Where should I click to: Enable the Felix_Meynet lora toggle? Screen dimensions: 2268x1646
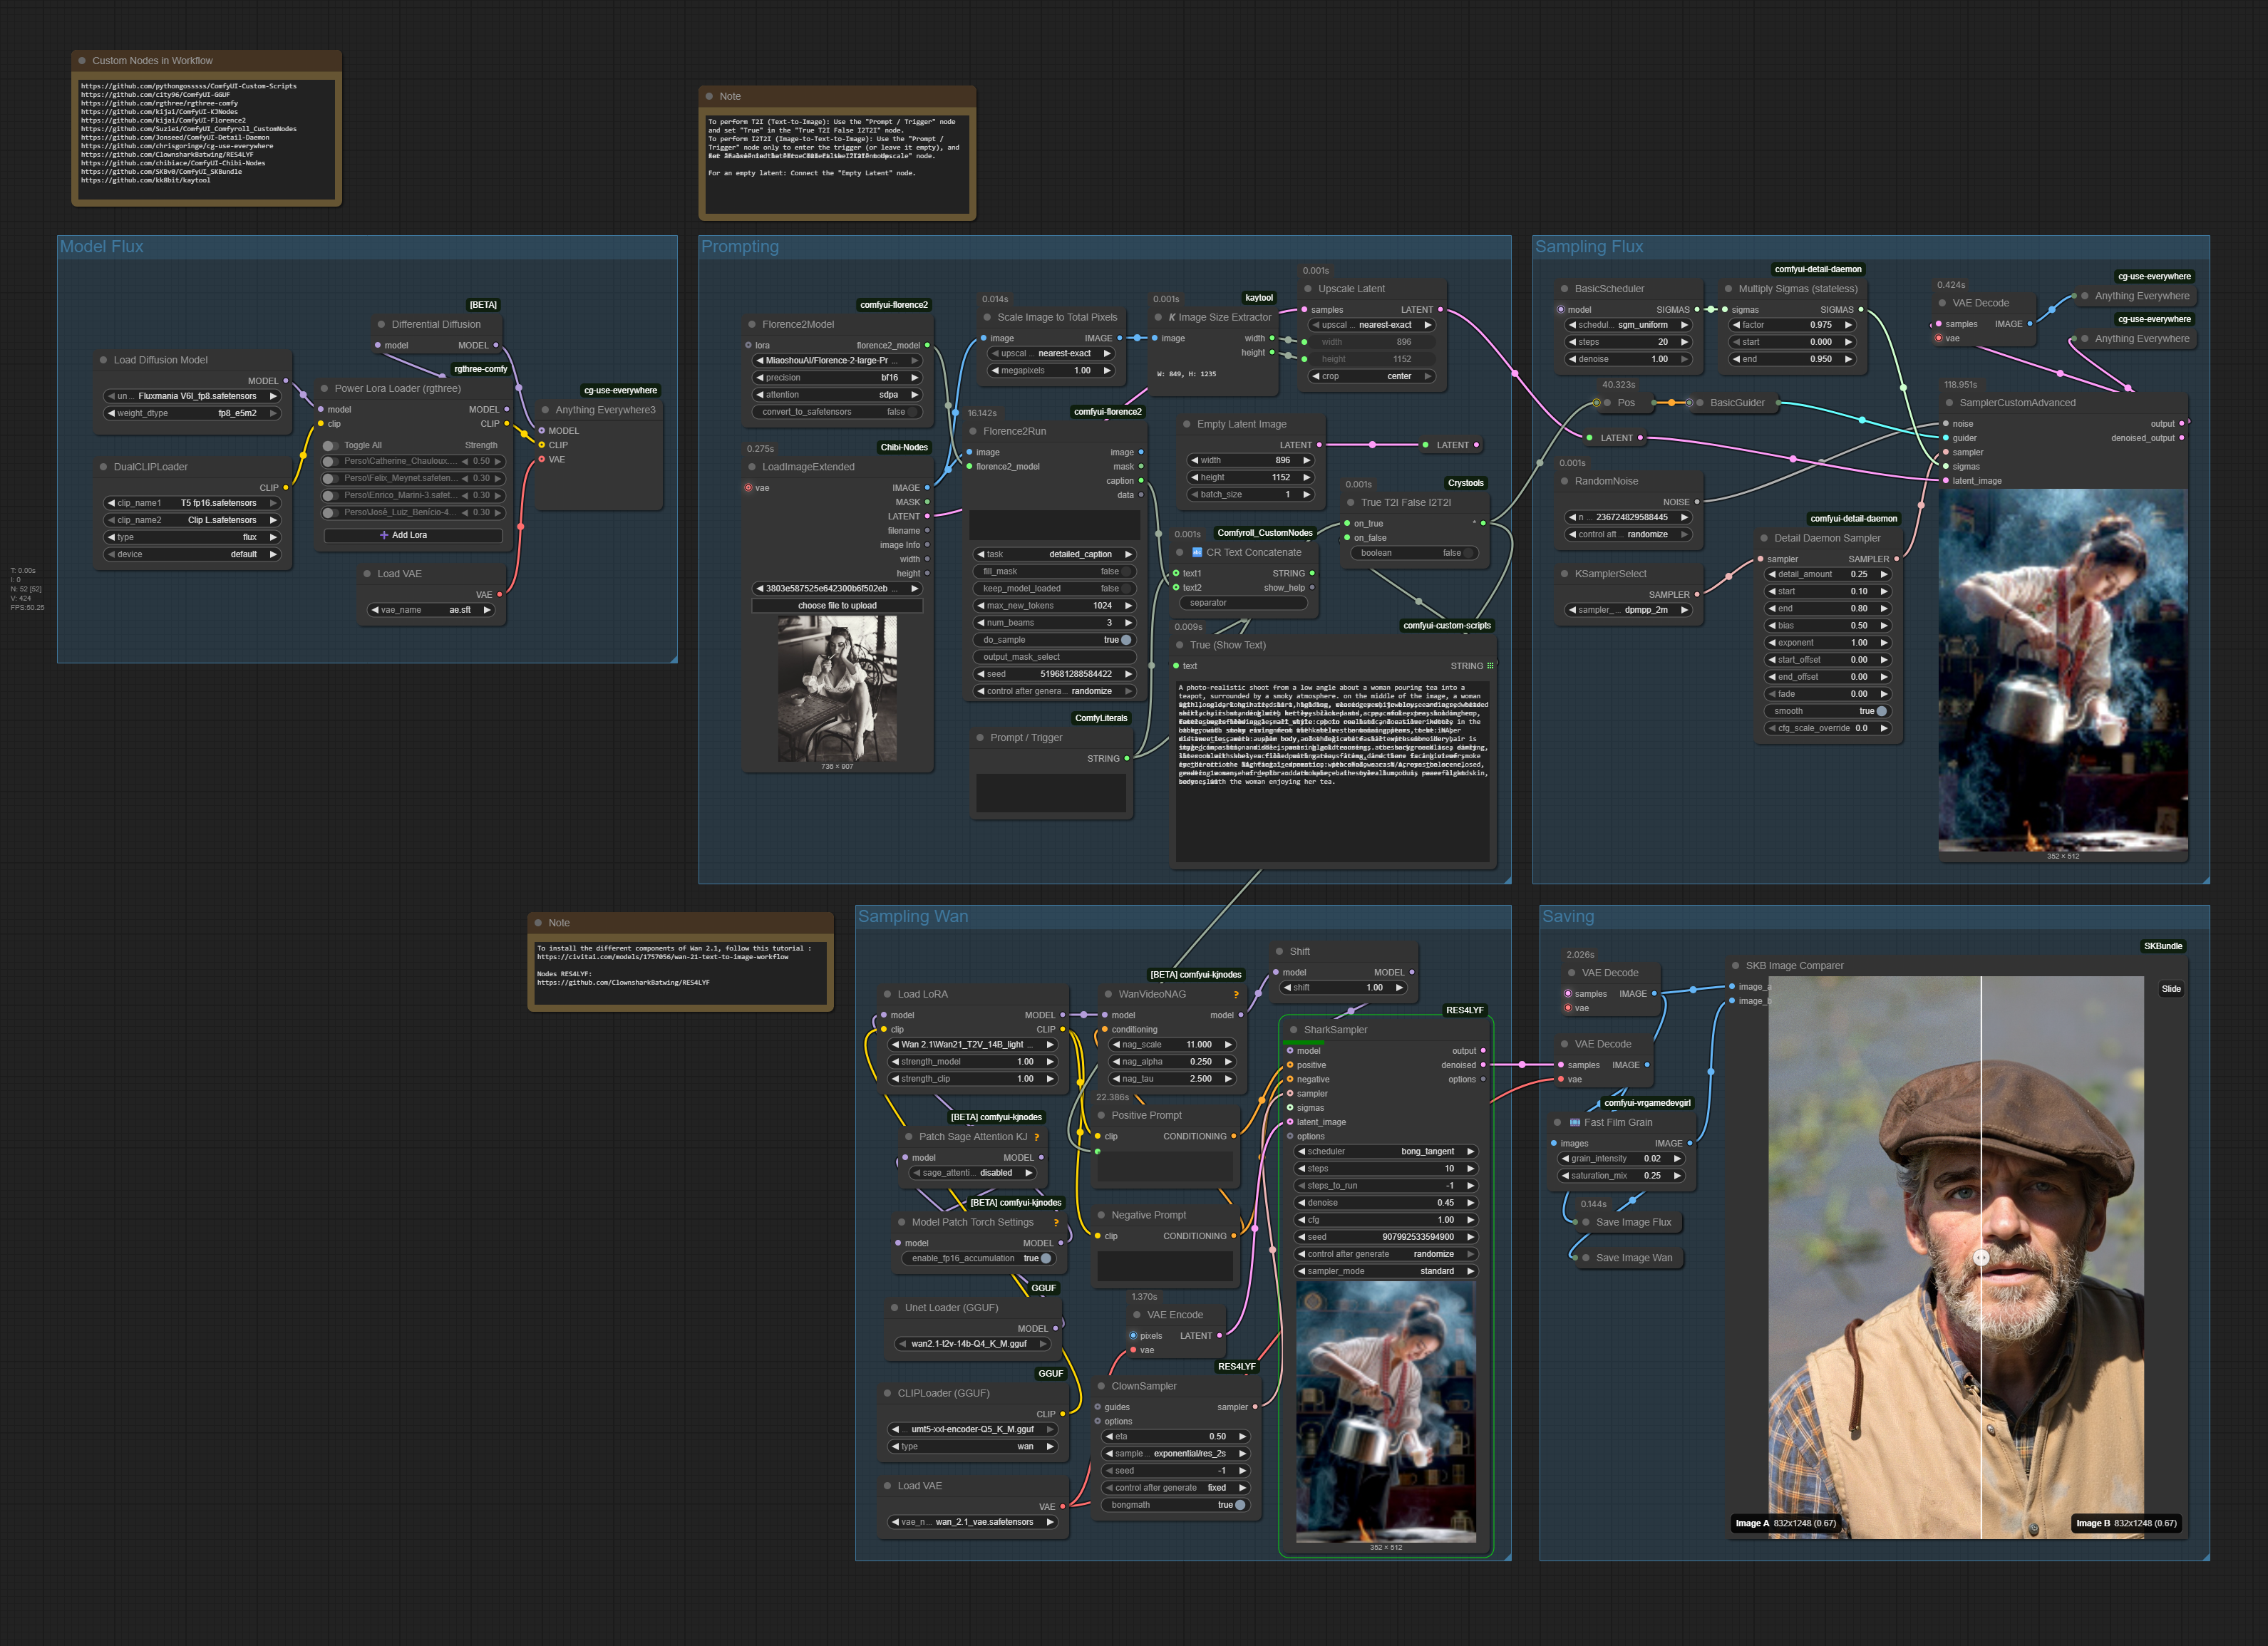coord(330,479)
